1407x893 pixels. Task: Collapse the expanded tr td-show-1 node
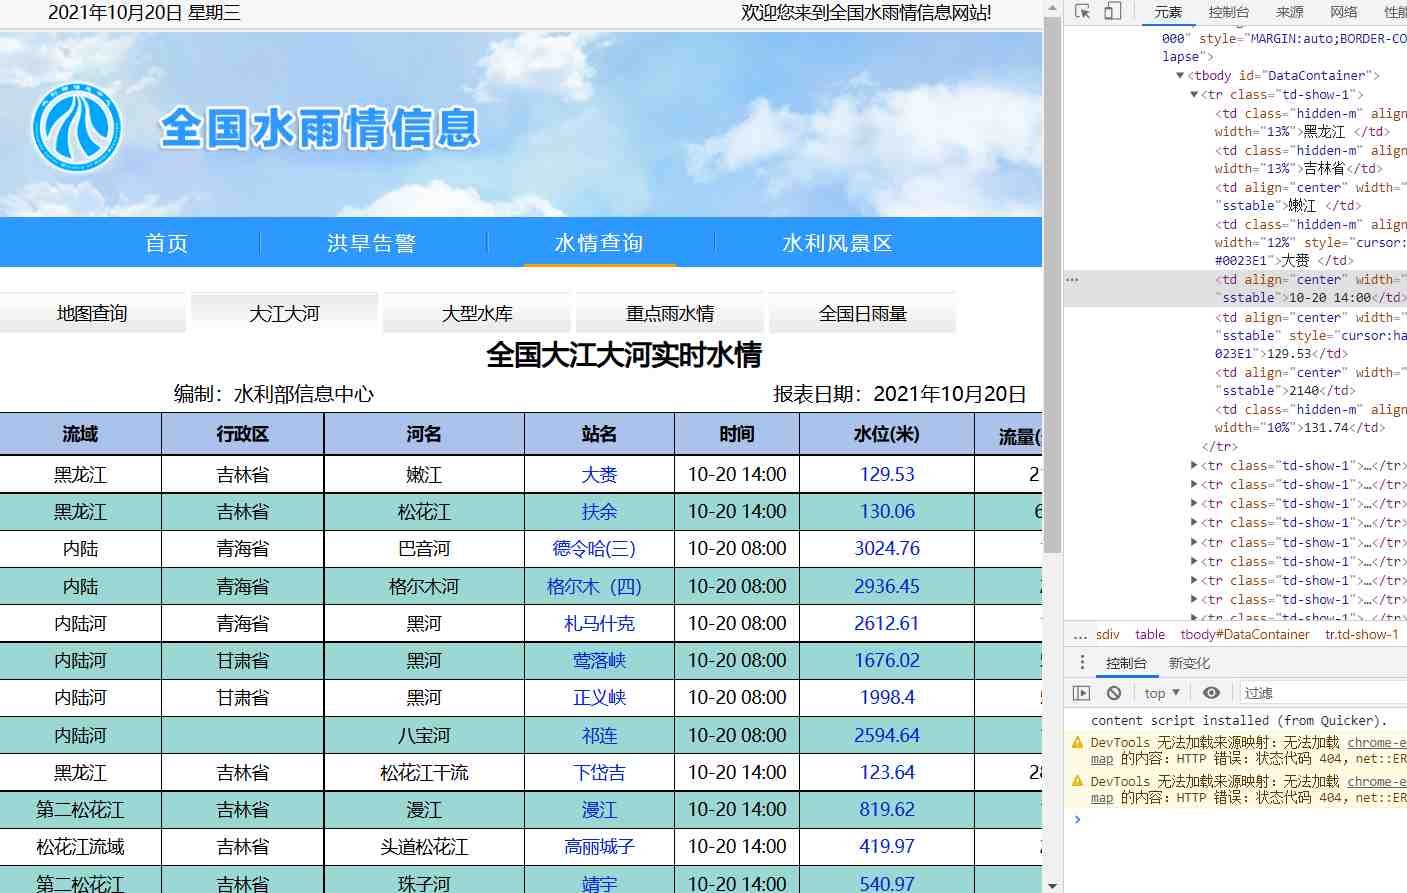[x=1194, y=95]
